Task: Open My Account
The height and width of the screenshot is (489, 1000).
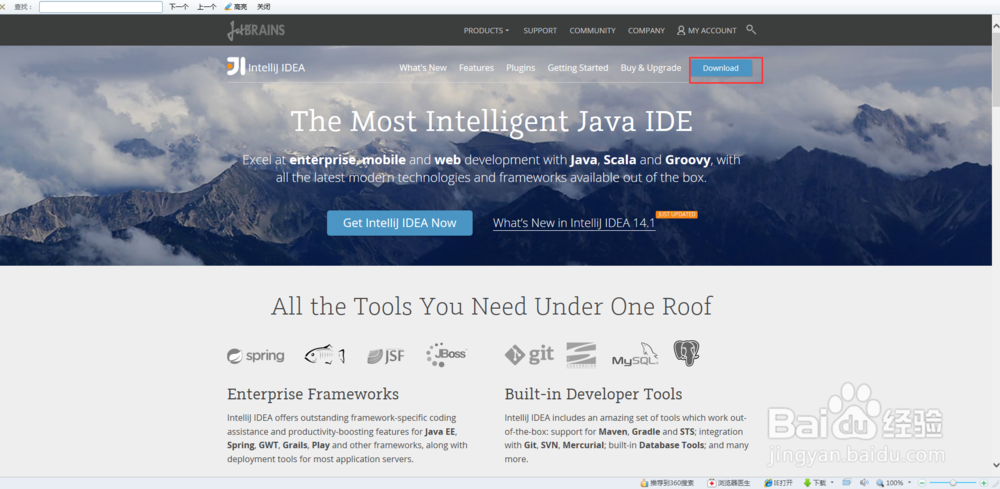Action: click(x=707, y=31)
